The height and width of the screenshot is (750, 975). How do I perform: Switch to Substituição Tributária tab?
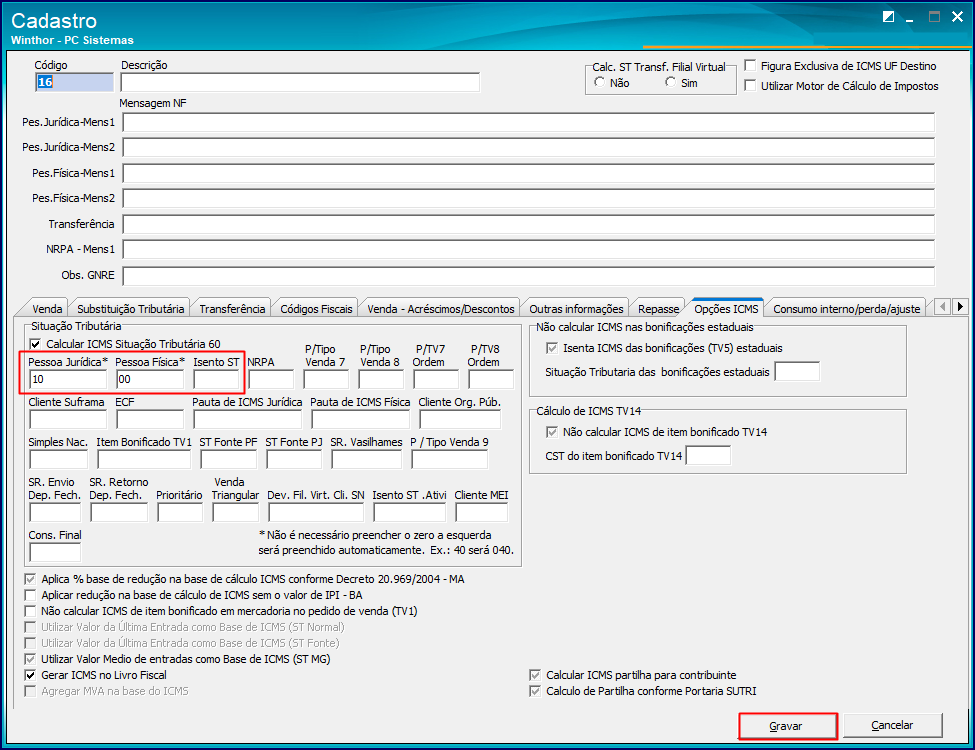tap(131, 308)
